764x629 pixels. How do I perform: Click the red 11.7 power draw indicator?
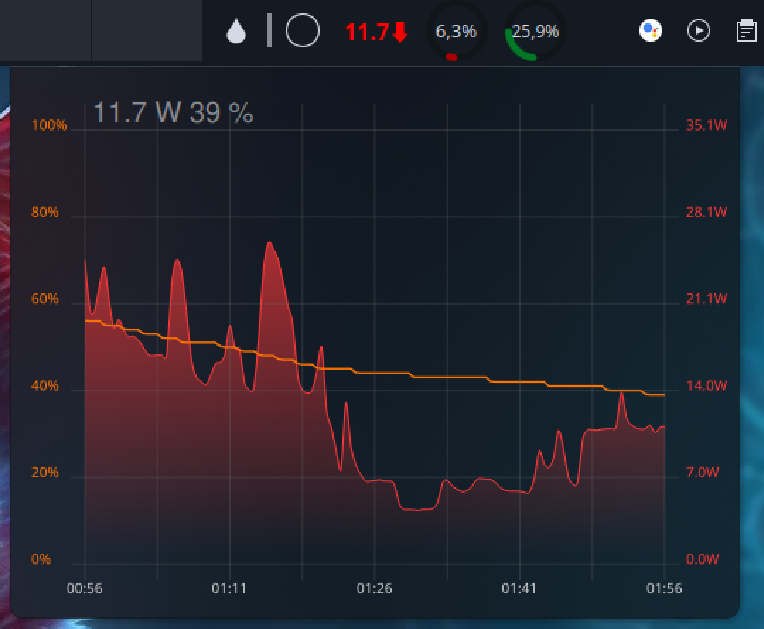pos(376,32)
